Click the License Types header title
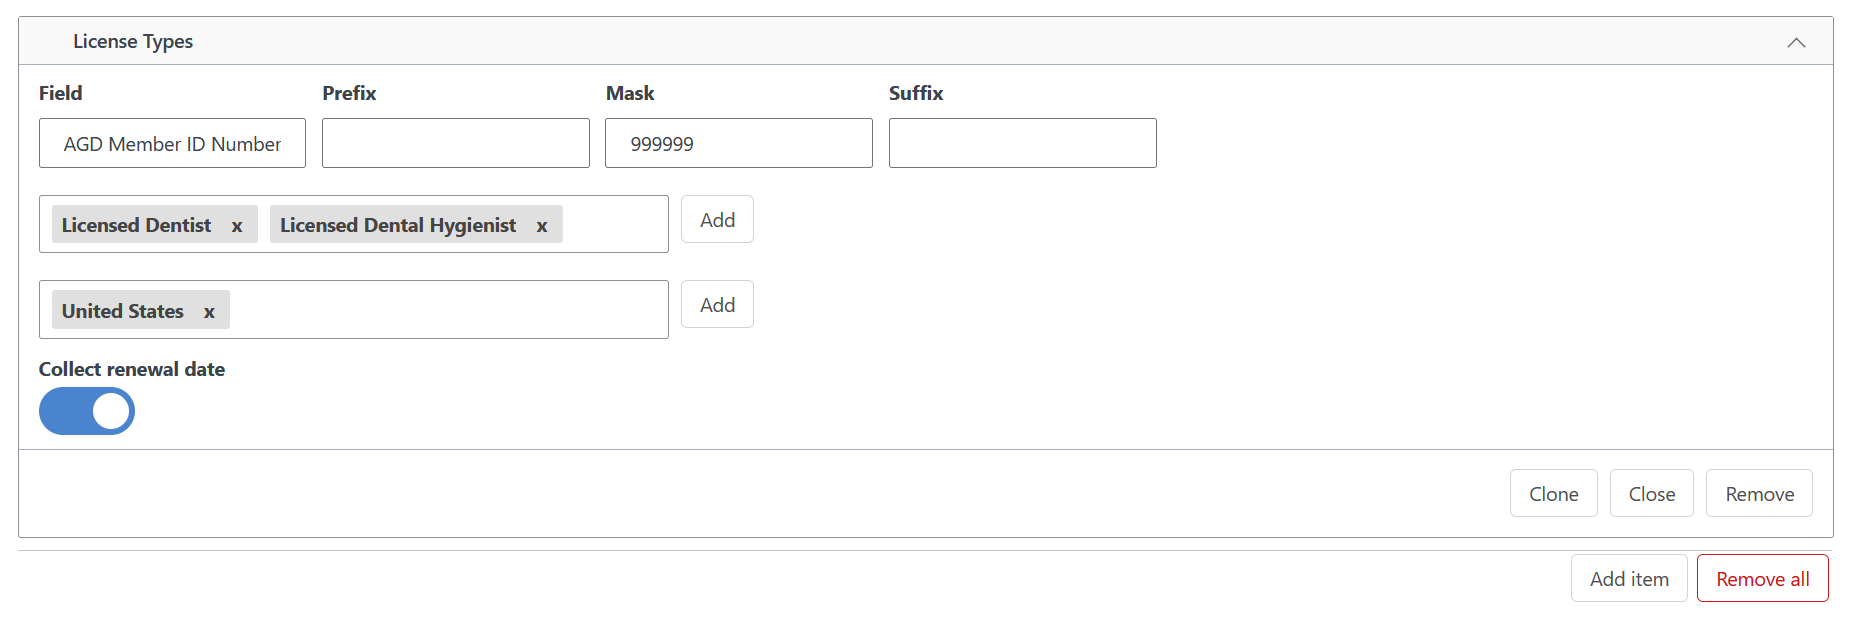This screenshot has width=1849, height=619. point(133,42)
